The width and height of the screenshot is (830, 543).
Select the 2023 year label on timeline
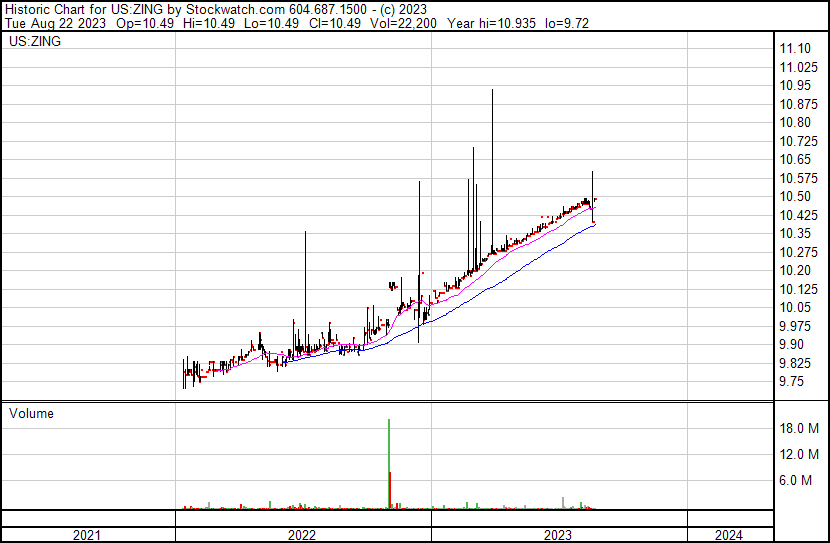coord(558,535)
